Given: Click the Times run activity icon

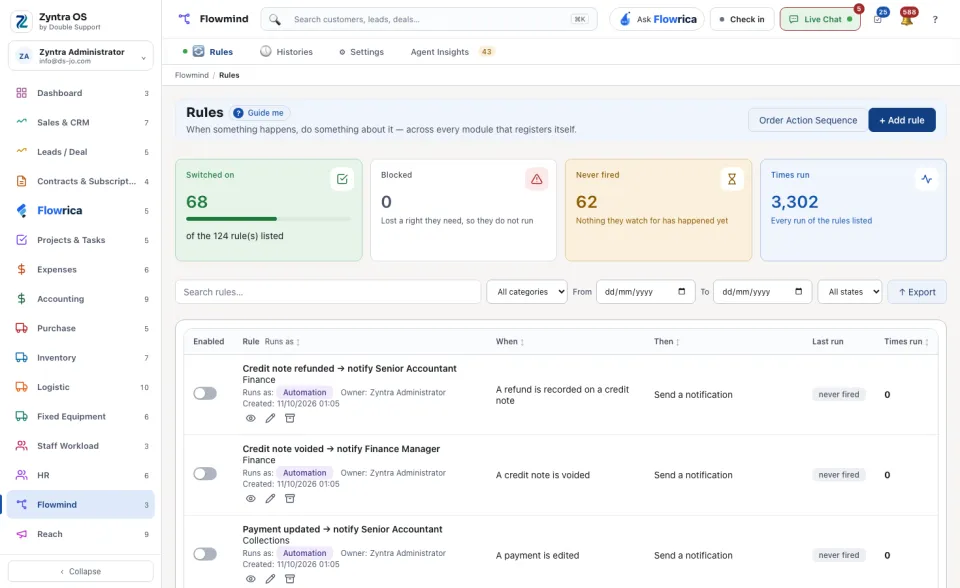Looking at the screenshot, I should (x=926, y=179).
